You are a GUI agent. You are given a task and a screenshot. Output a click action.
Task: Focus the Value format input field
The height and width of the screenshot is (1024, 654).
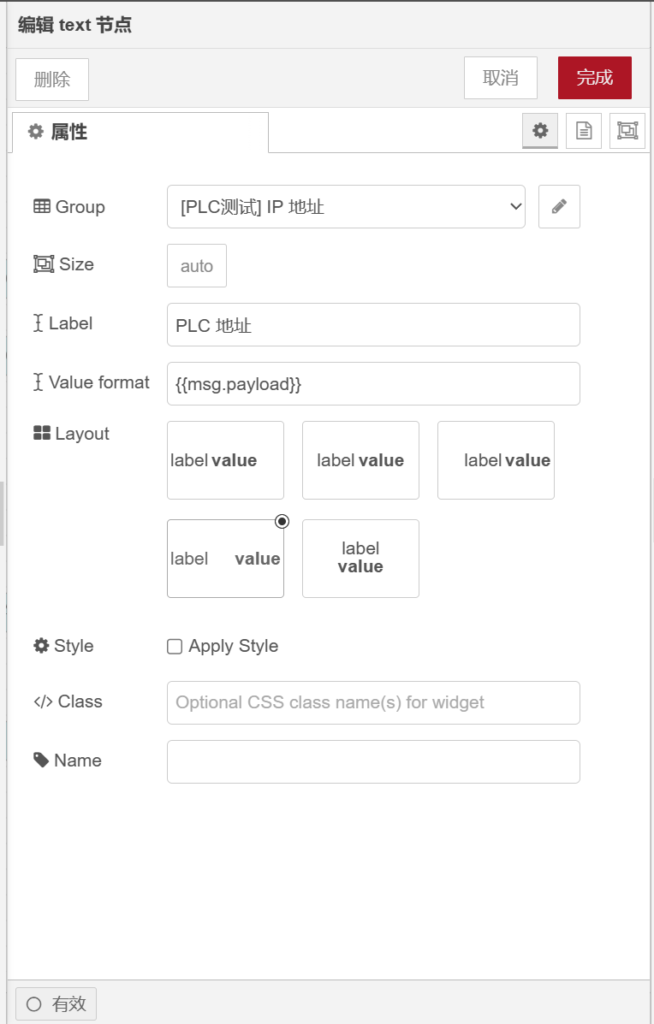click(373, 384)
